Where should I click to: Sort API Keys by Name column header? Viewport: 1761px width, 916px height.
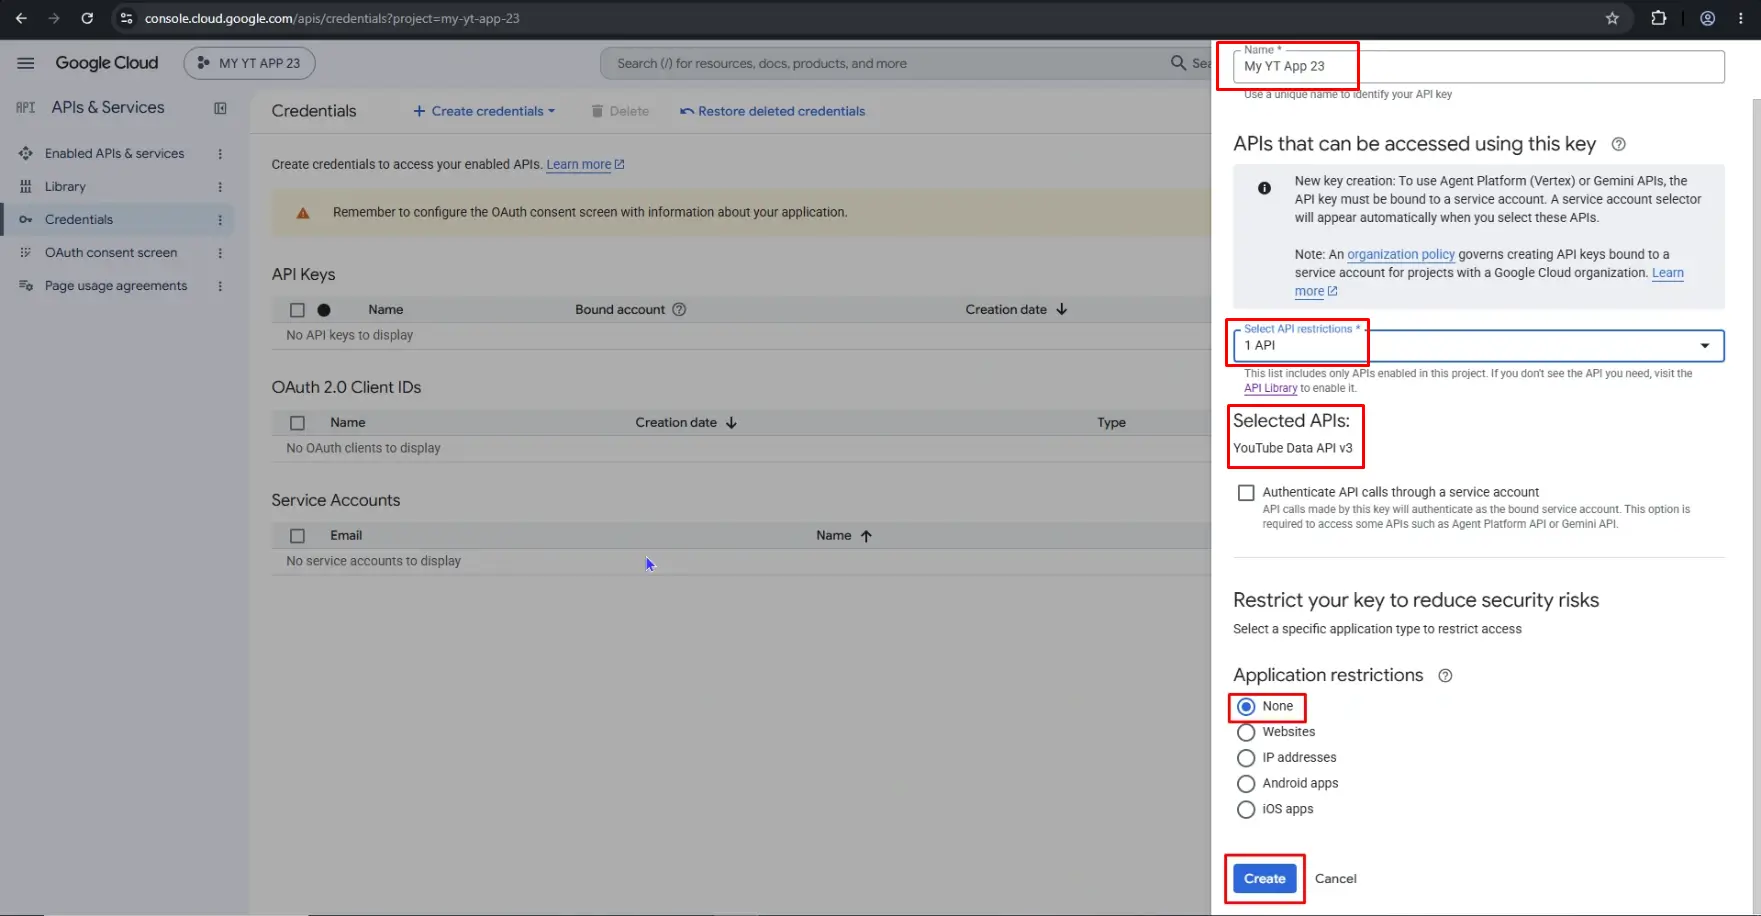point(385,310)
